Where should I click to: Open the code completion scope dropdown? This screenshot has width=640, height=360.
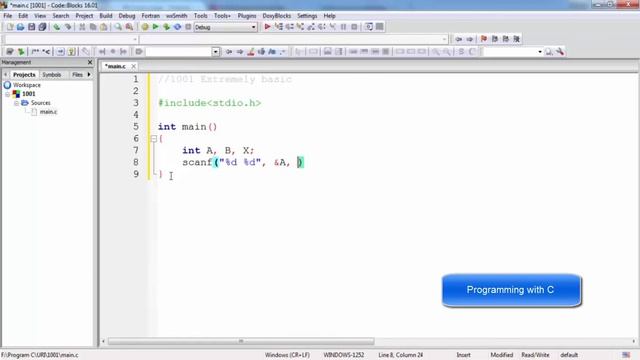[x=135, y=39]
